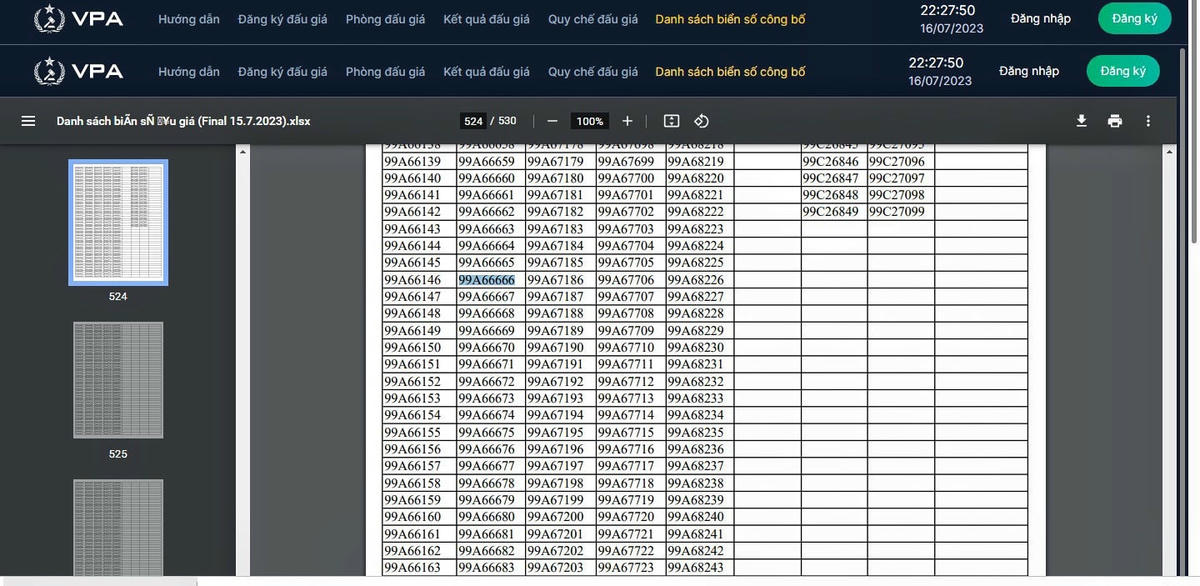Click the green Đăng ký button in lower header
Screen dimensions: 1200x586
1122,71
